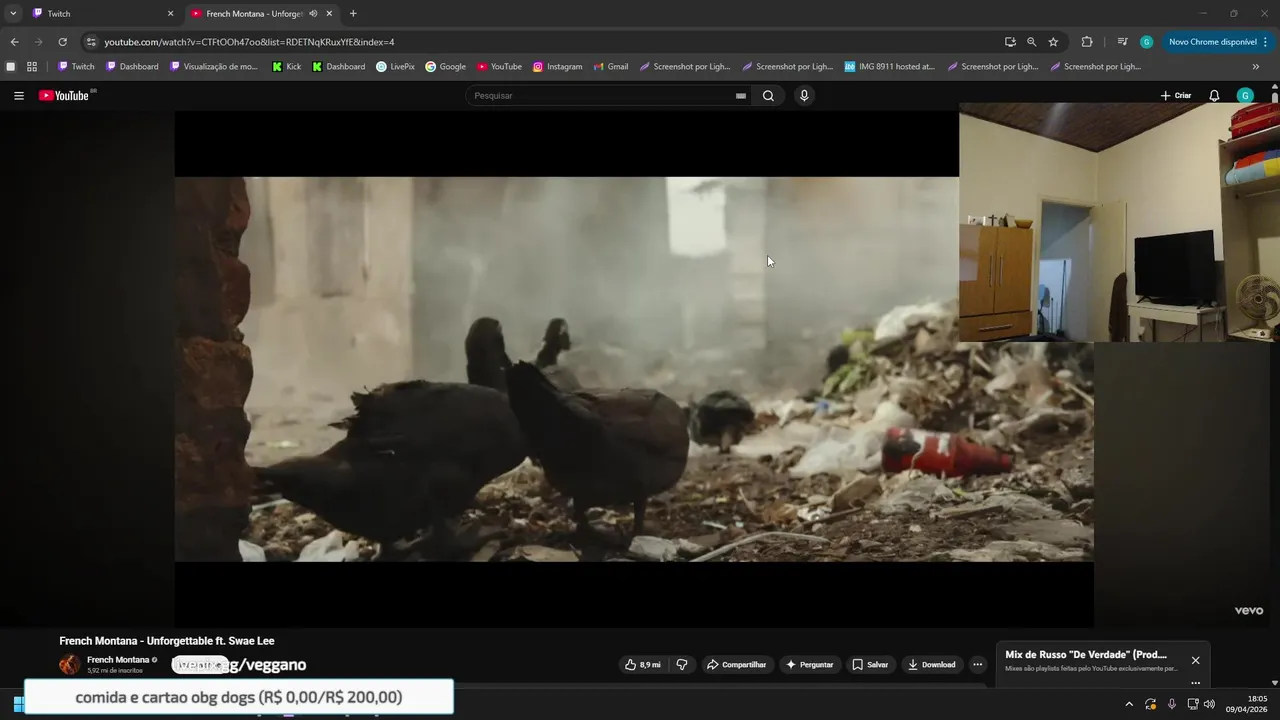Open the media control icon in Chrome toolbar
This screenshot has width=1280, height=720.
point(1122,42)
